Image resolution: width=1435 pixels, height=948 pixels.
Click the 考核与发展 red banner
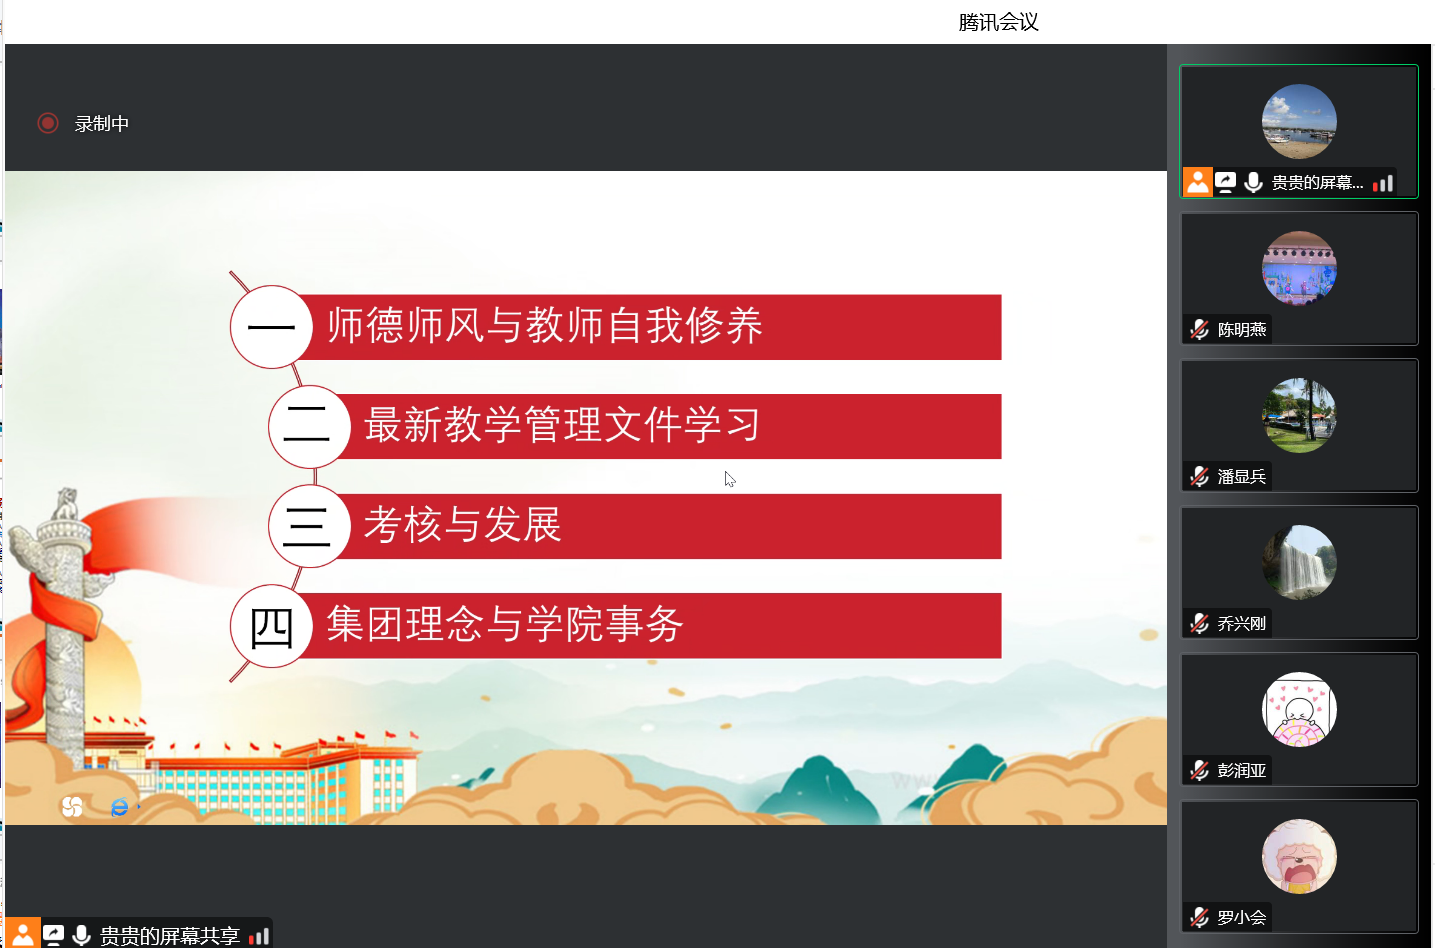pyautogui.click(x=463, y=526)
